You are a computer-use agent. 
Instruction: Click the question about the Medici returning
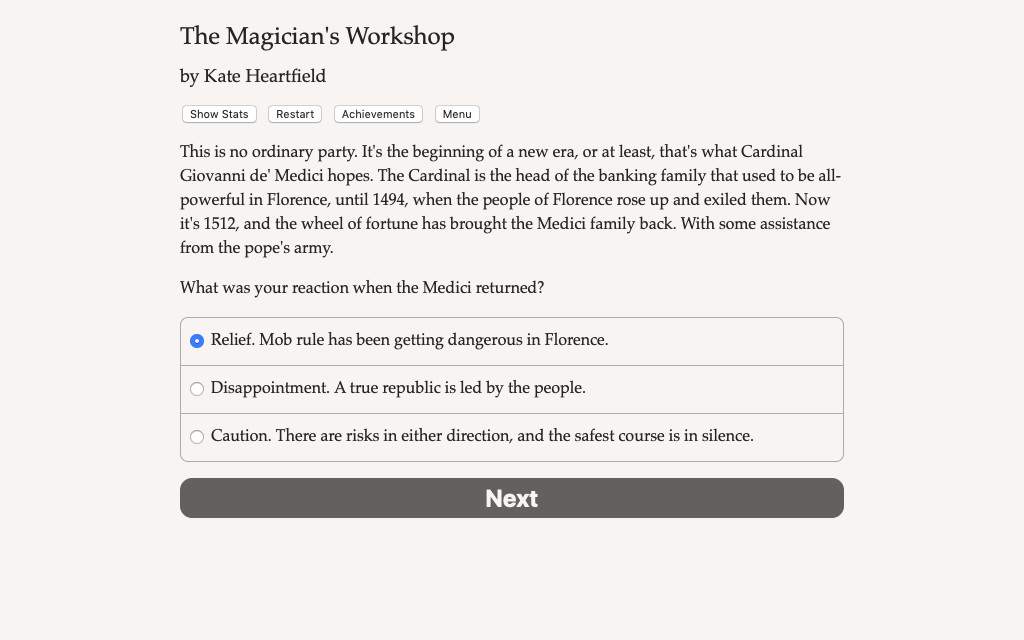[x=361, y=288]
